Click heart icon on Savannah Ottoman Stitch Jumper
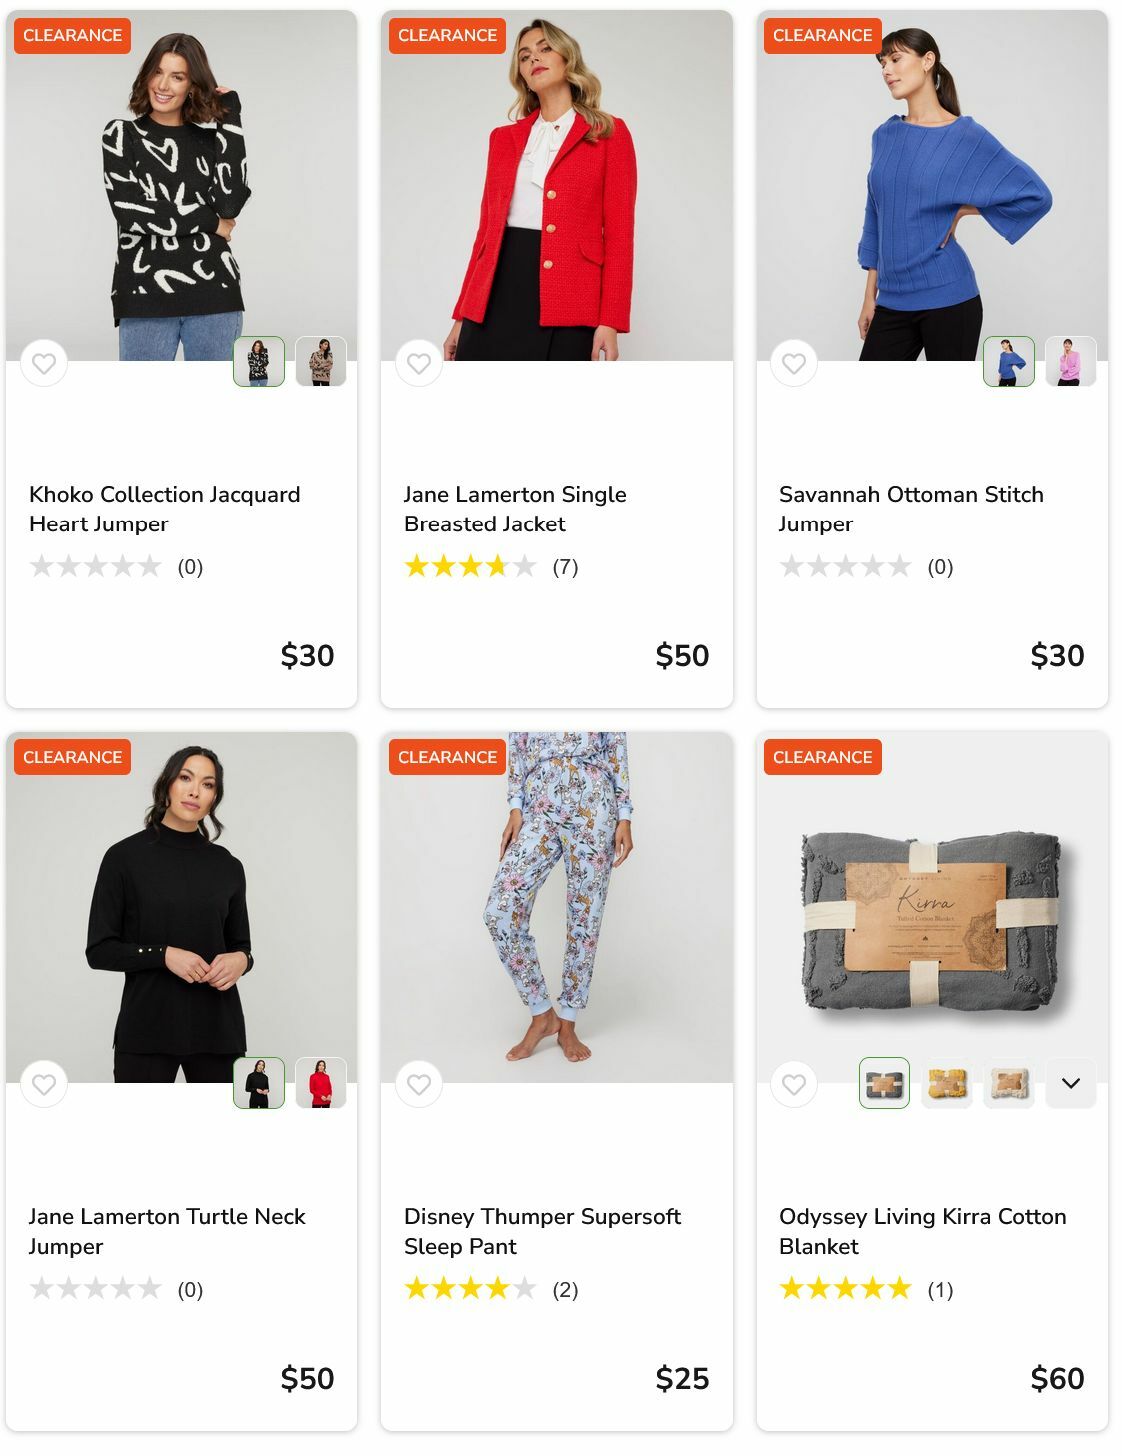 (794, 363)
